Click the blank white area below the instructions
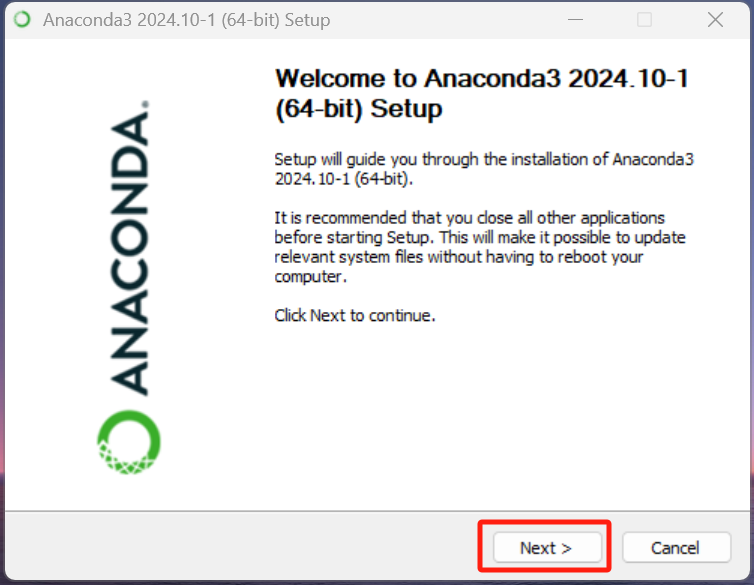The width and height of the screenshot is (754, 585). [481, 413]
